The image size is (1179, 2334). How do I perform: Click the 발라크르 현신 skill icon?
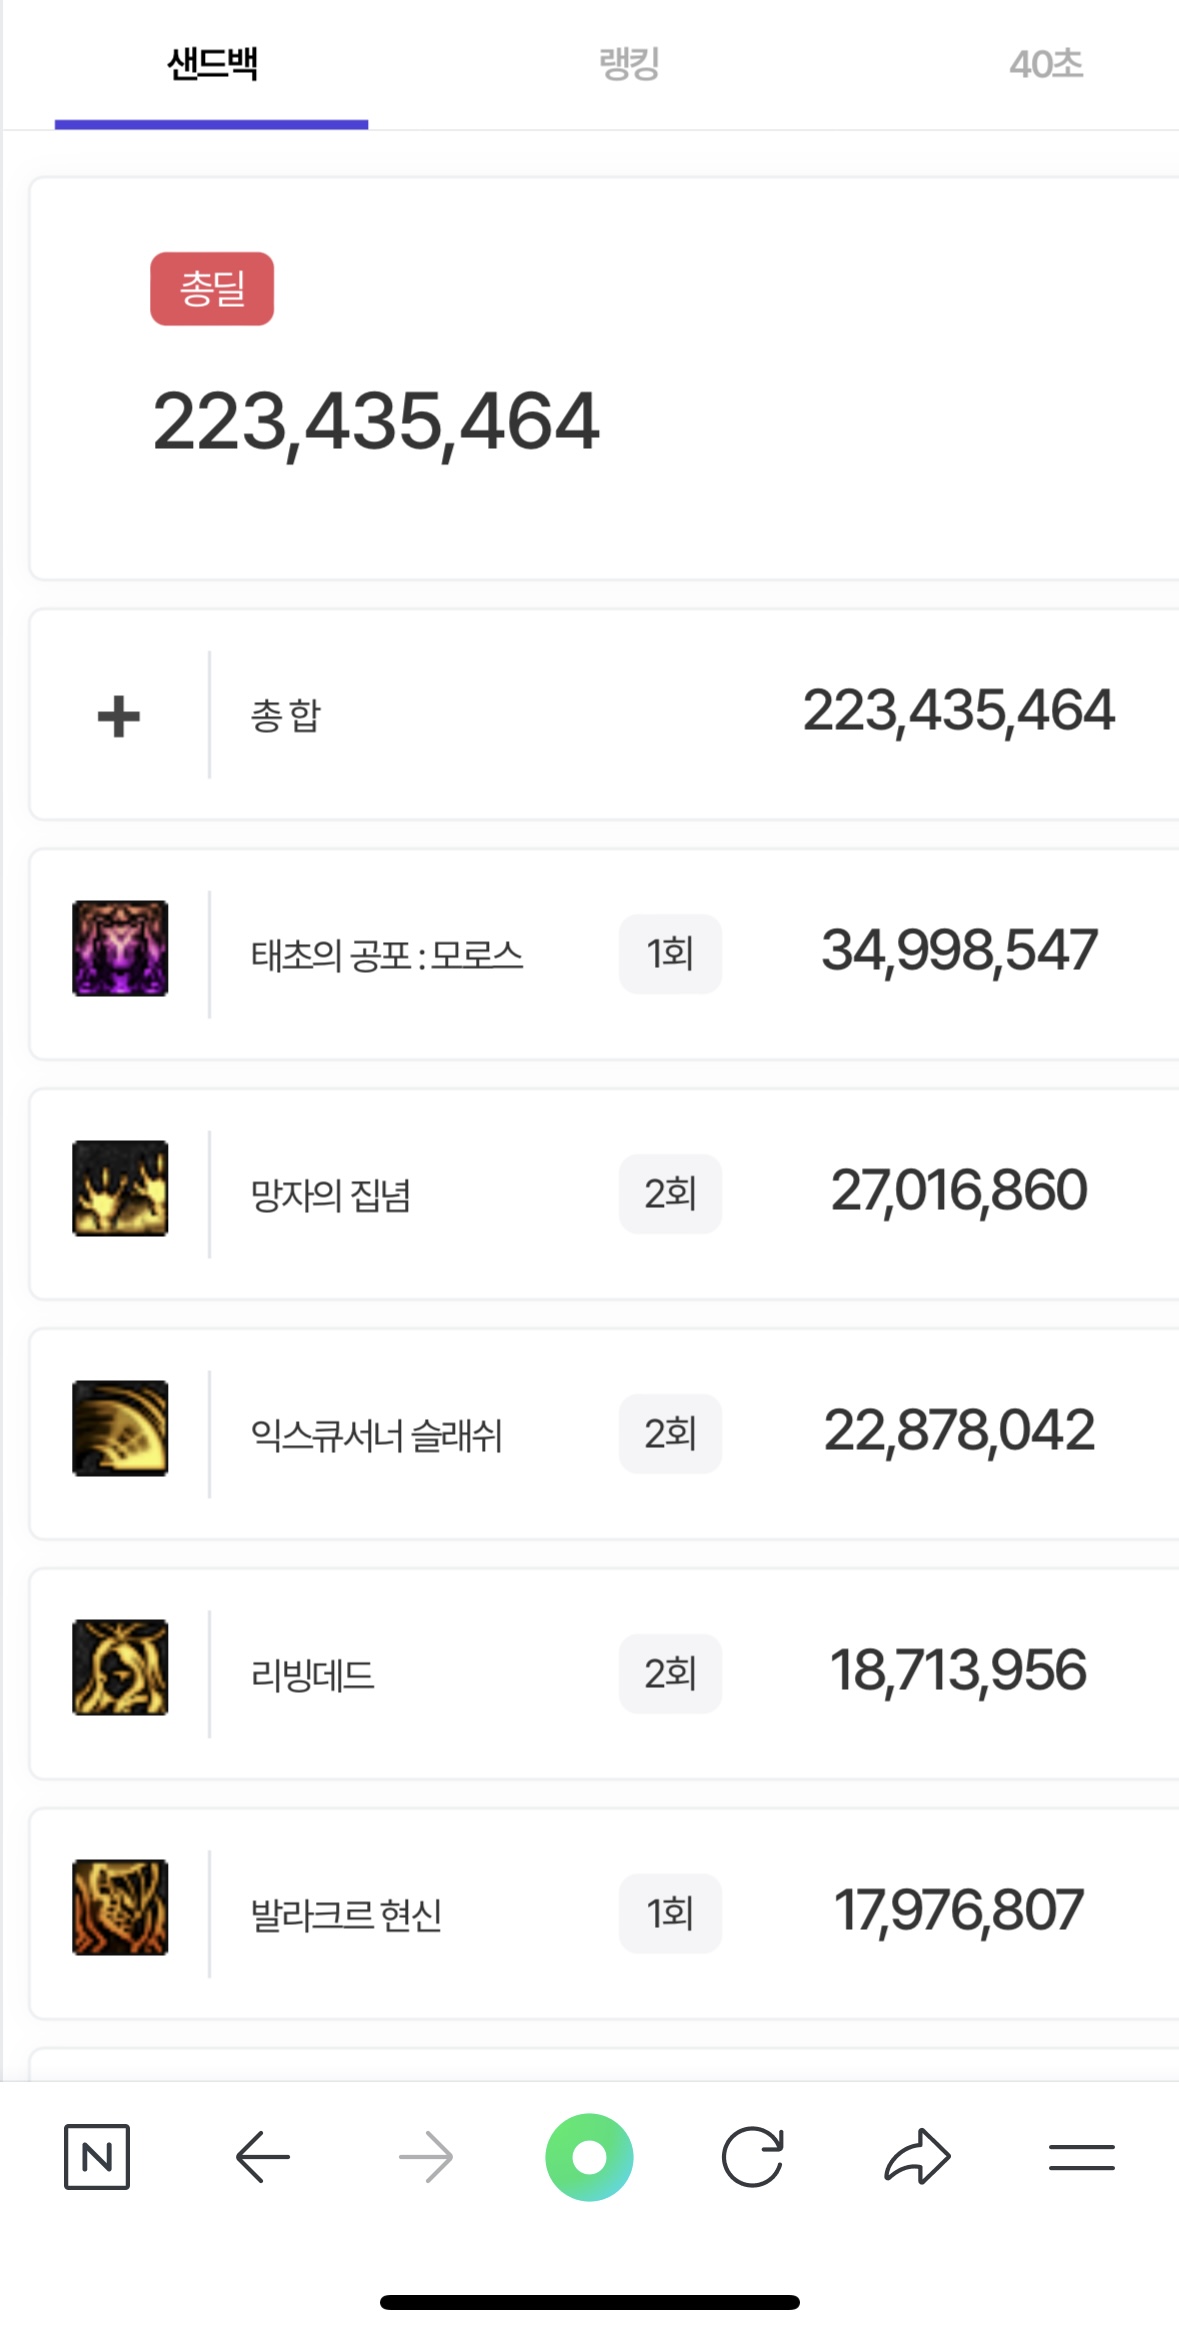120,1907
